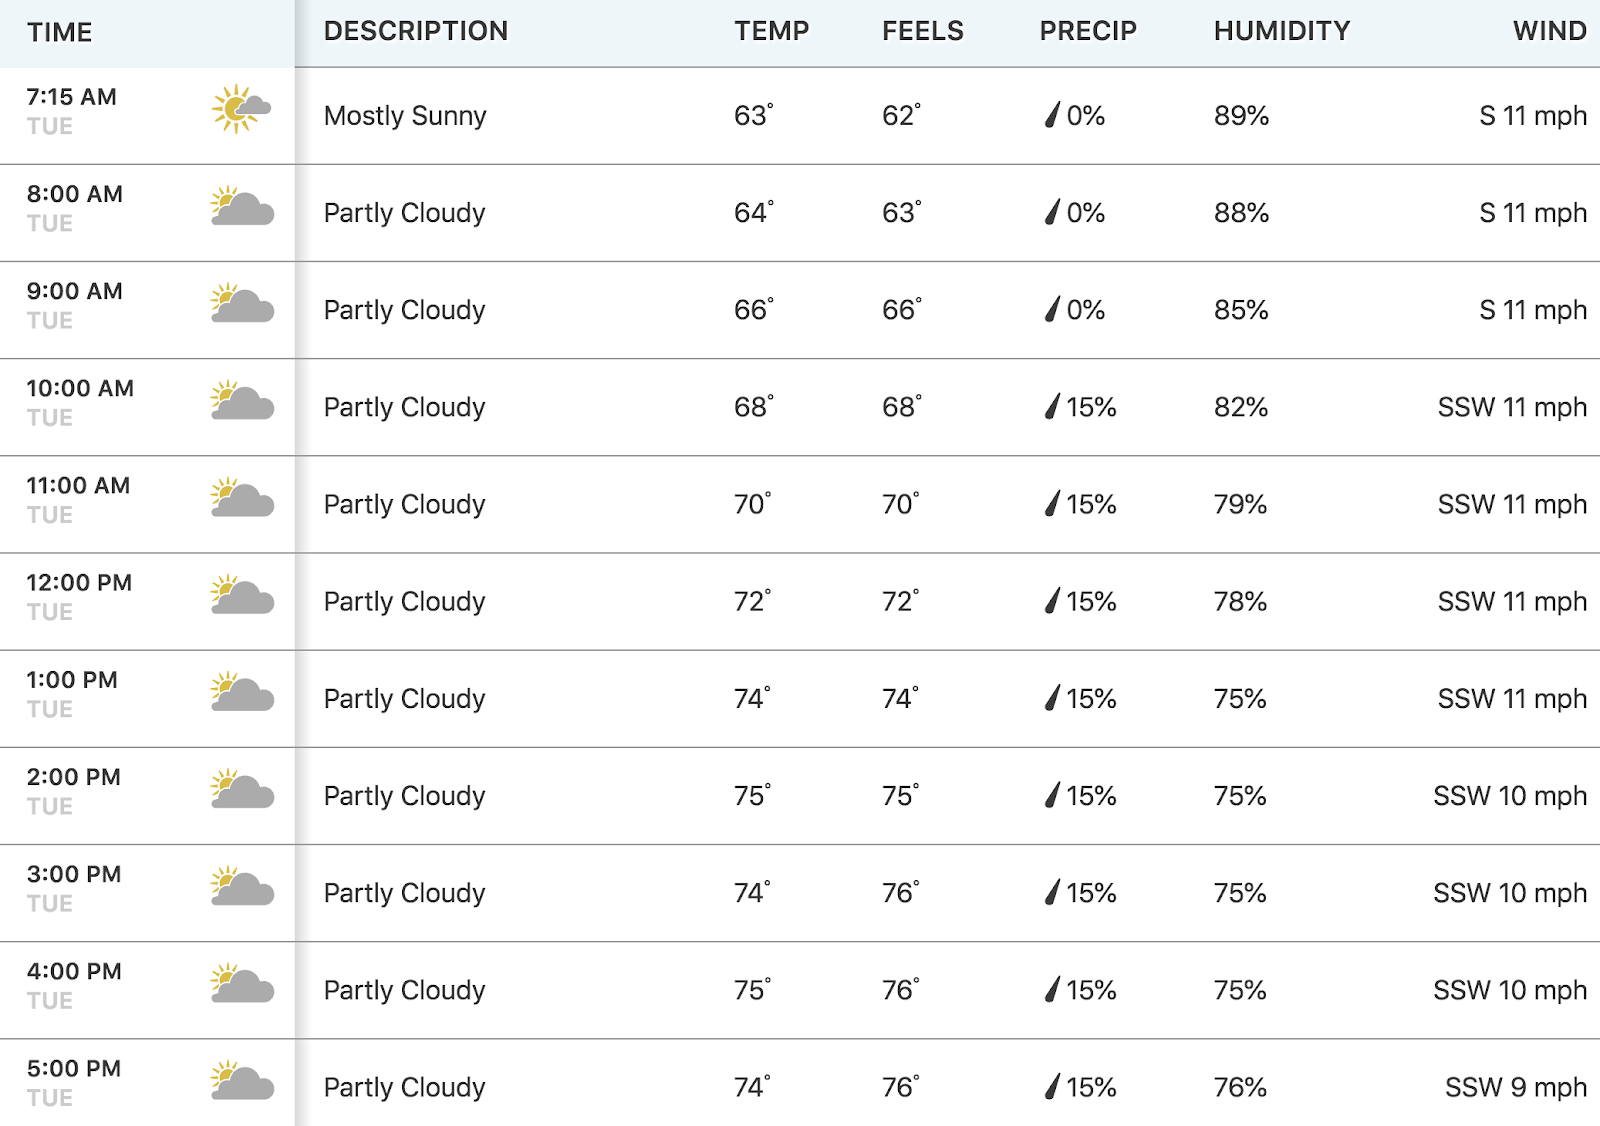
Task: Select the 2:00 PM time entry
Action: [x=74, y=777]
